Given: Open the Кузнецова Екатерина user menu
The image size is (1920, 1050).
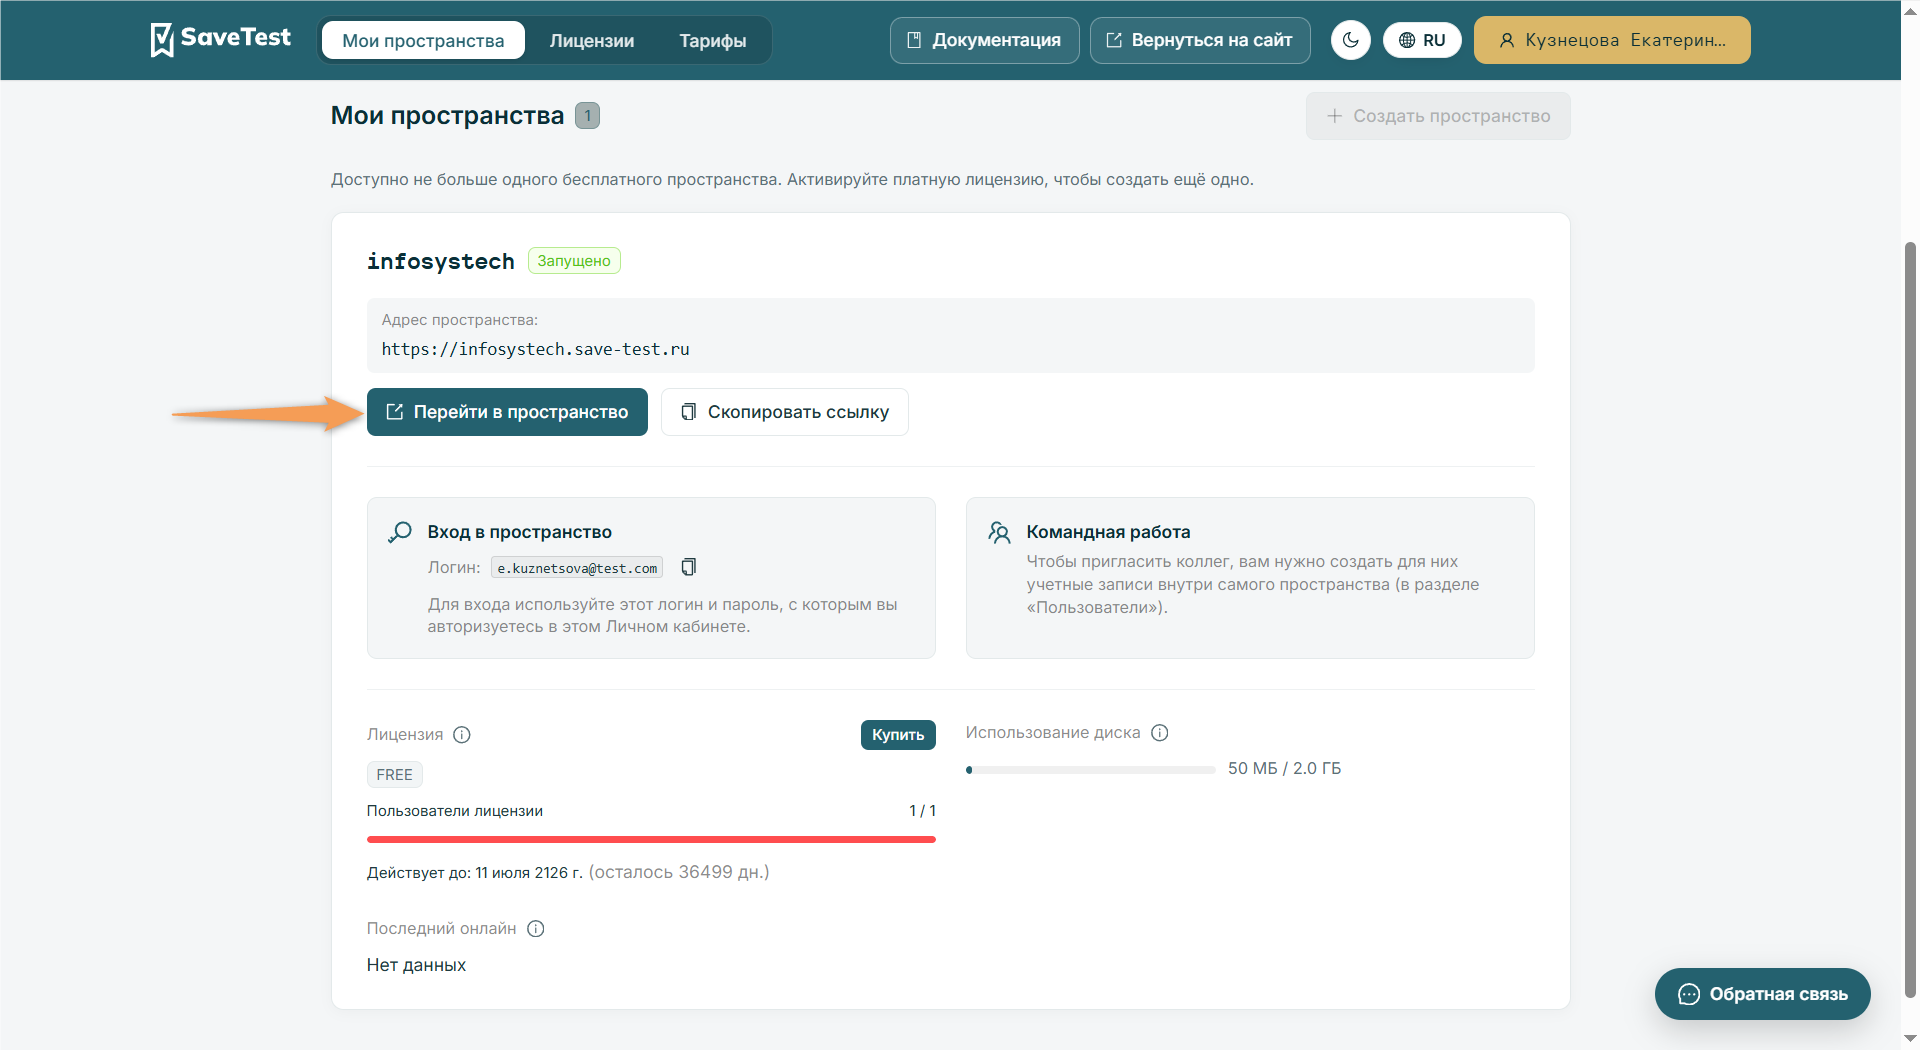Looking at the screenshot, I should tap(1612, 40).
